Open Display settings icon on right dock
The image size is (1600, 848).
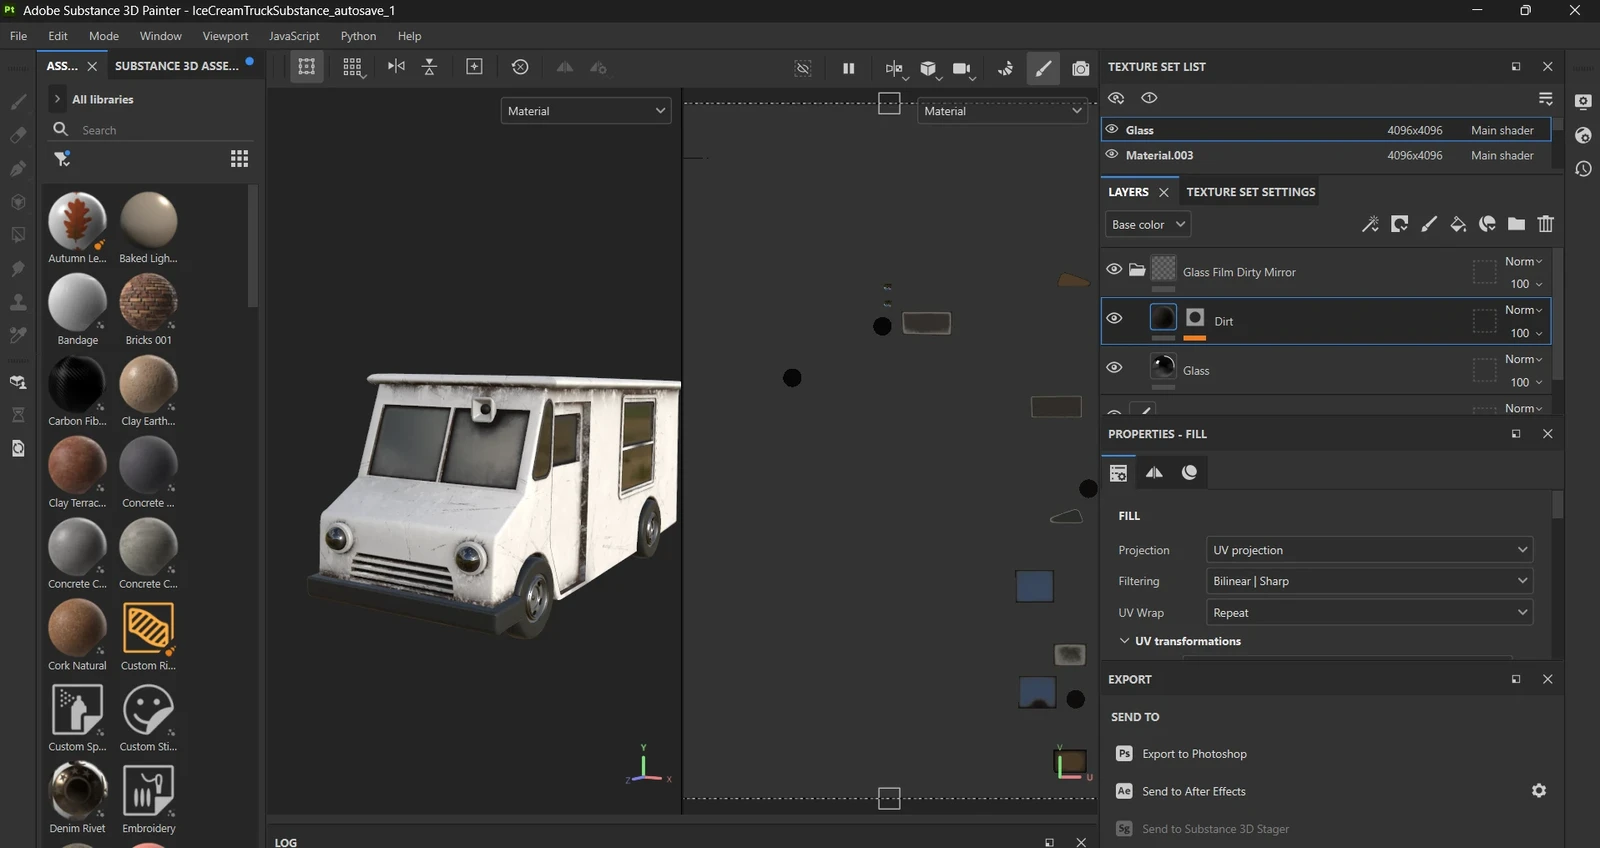coord(1583,102)
